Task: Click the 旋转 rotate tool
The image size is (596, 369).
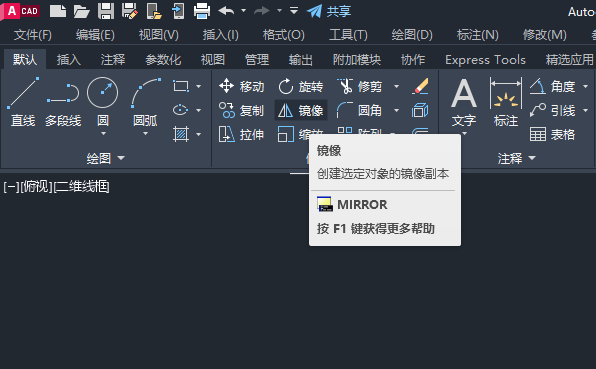Action: (301, 87)
